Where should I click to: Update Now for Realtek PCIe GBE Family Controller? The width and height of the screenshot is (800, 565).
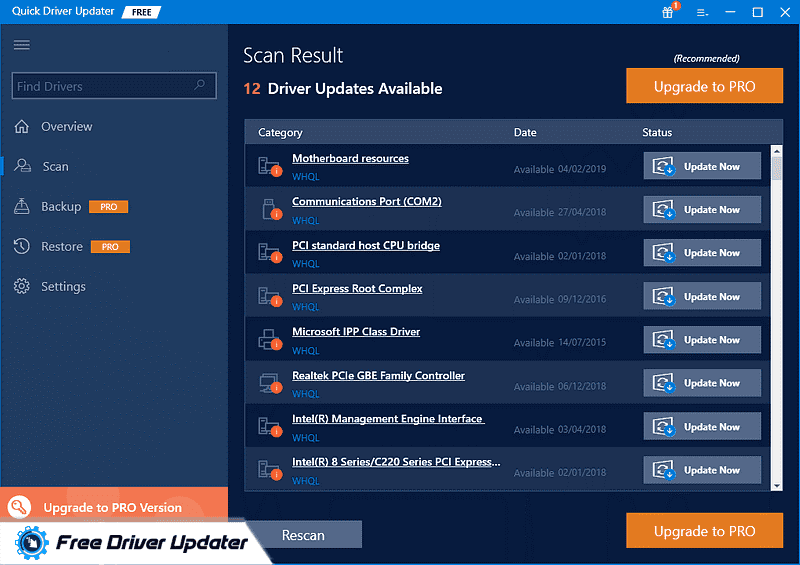(702, 383)
